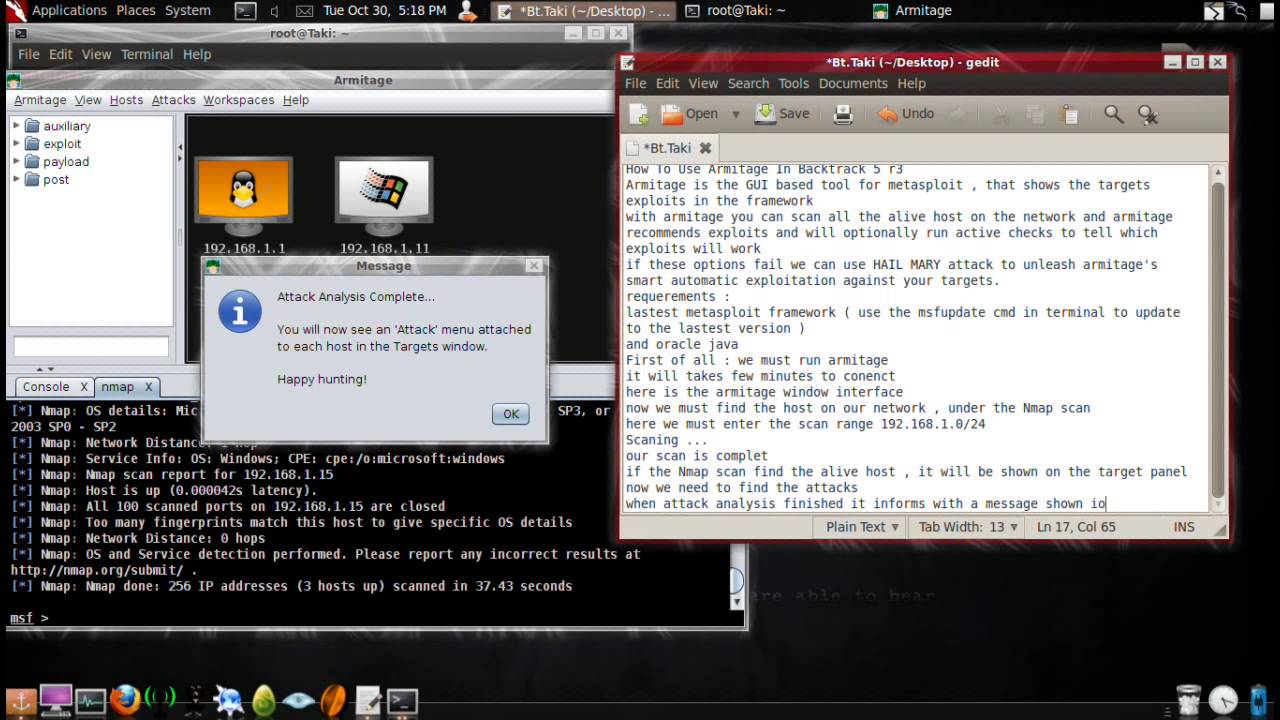The image size is (1280, 720).
Task: Select the Windows host 192.168.1.11
Action: click(x=384, y=205)
